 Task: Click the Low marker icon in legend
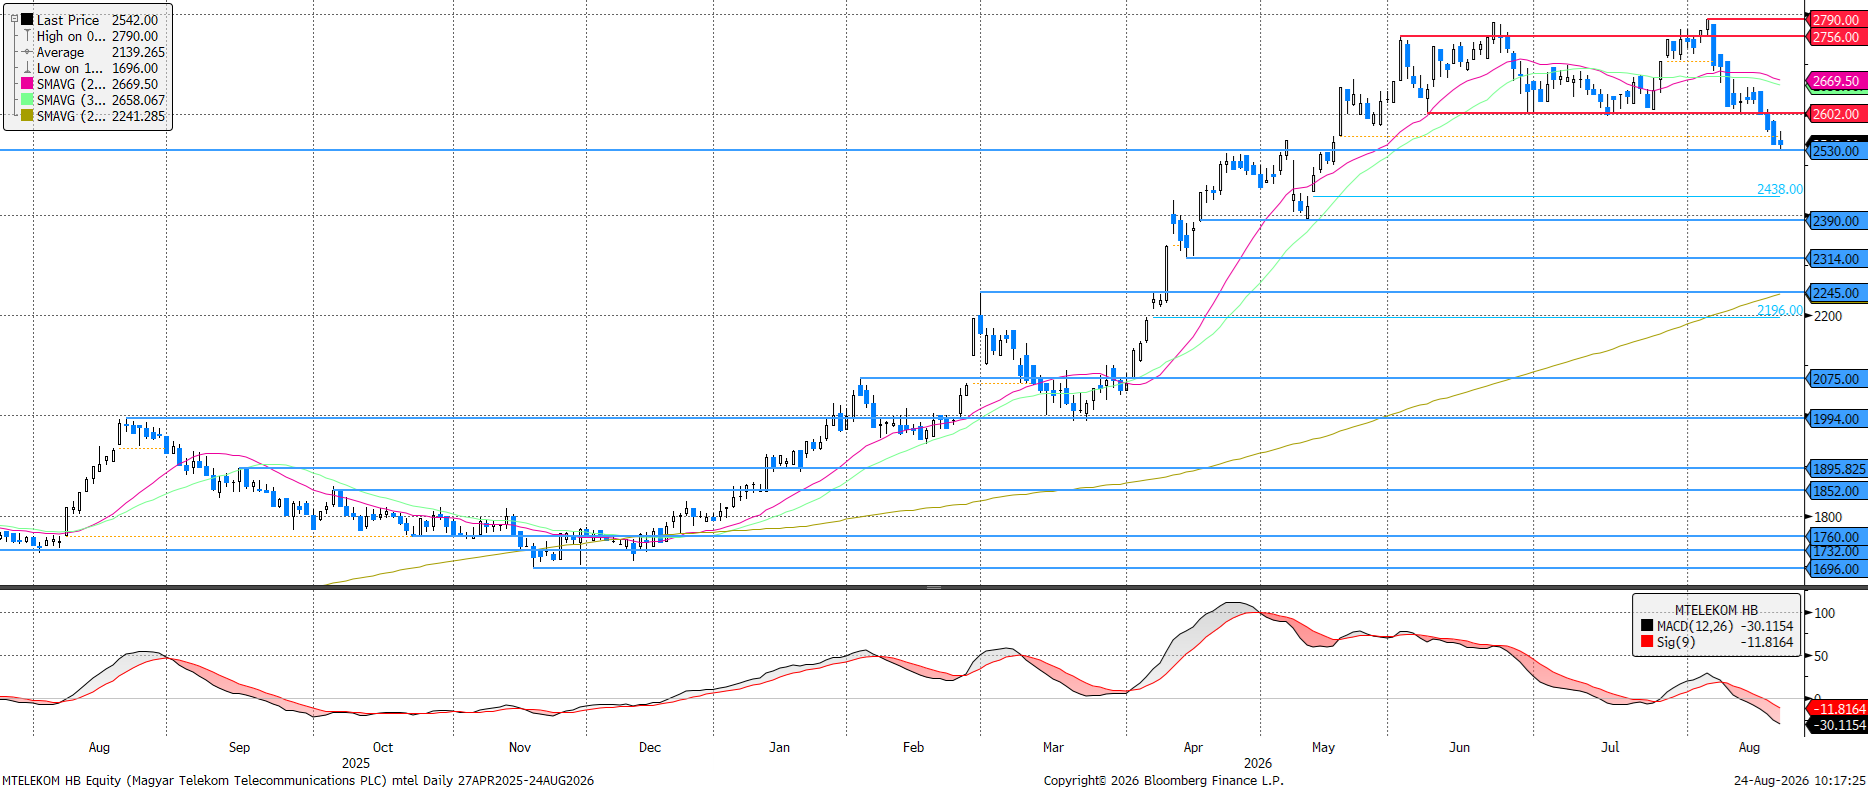click(x=28, y=68)
